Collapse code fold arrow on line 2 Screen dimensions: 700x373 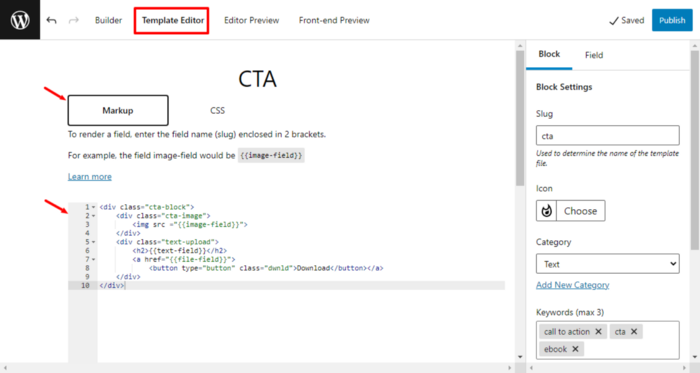pyautogui.click(x=93, y=216)
